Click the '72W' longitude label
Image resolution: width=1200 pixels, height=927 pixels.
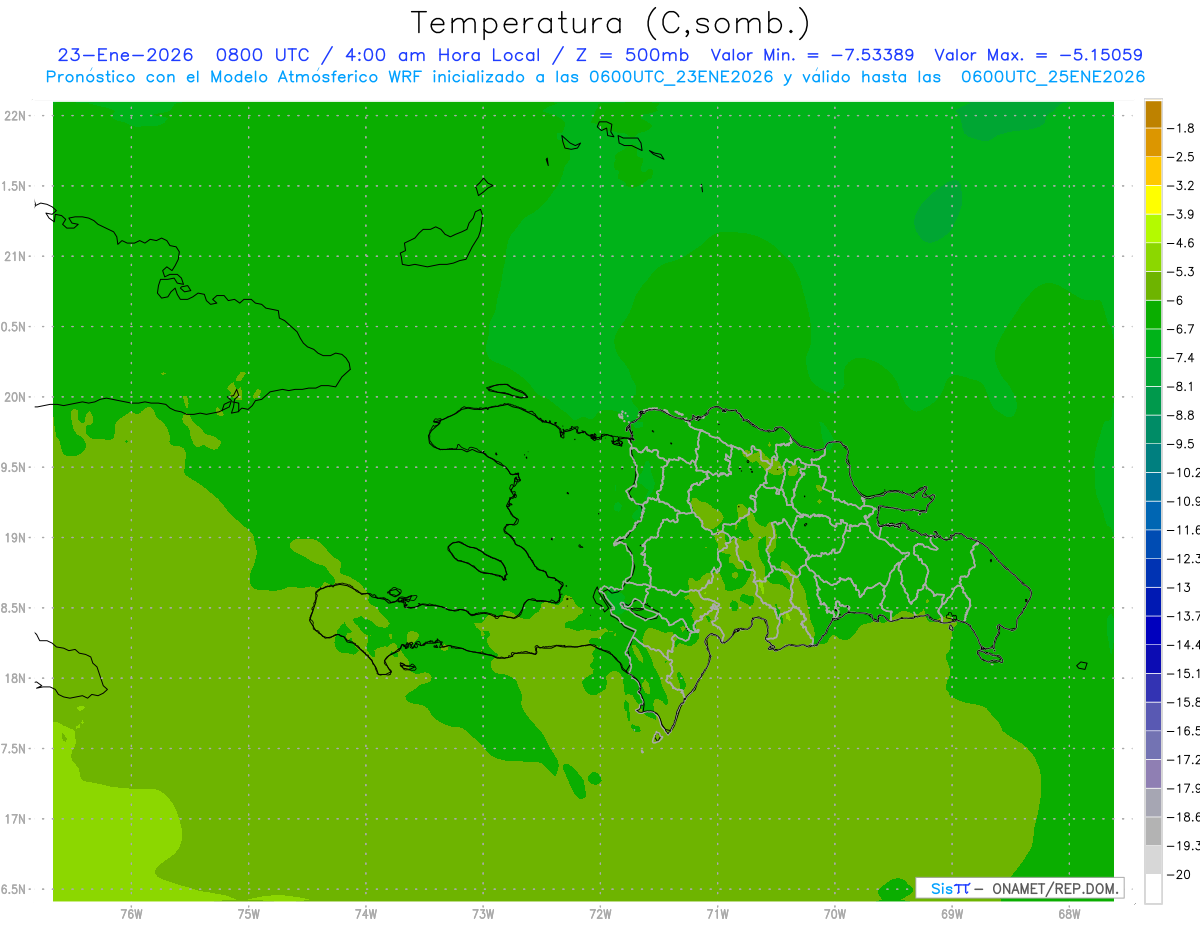click(600, 914)
